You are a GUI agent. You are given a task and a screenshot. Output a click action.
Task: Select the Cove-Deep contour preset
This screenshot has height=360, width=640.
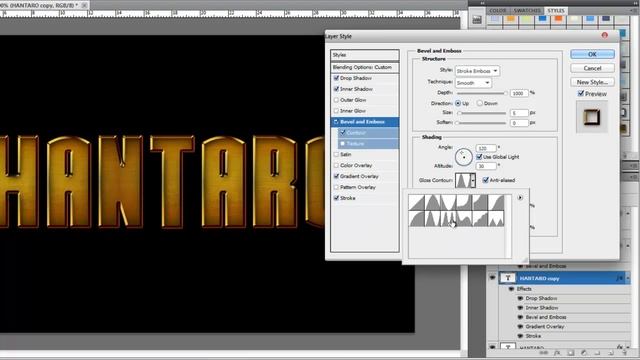pyautogui.click(x=464, y=202)
